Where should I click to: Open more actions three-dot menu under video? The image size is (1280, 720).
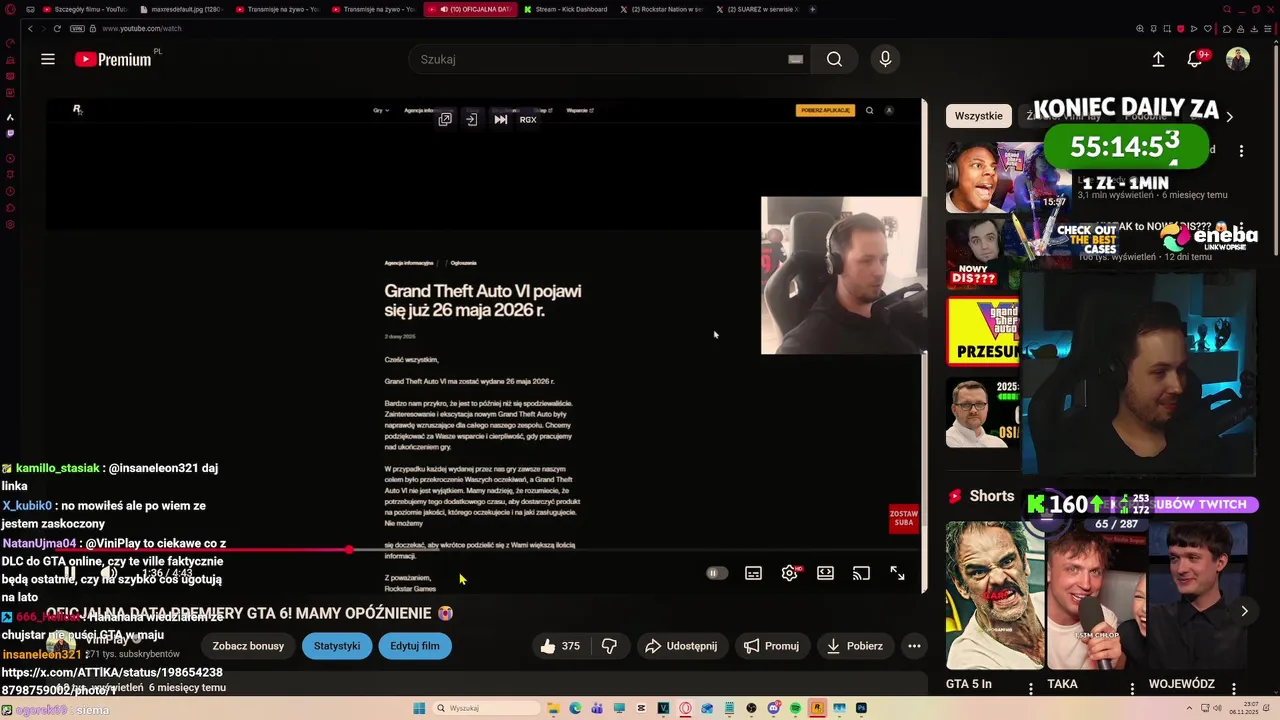point(914,646)
